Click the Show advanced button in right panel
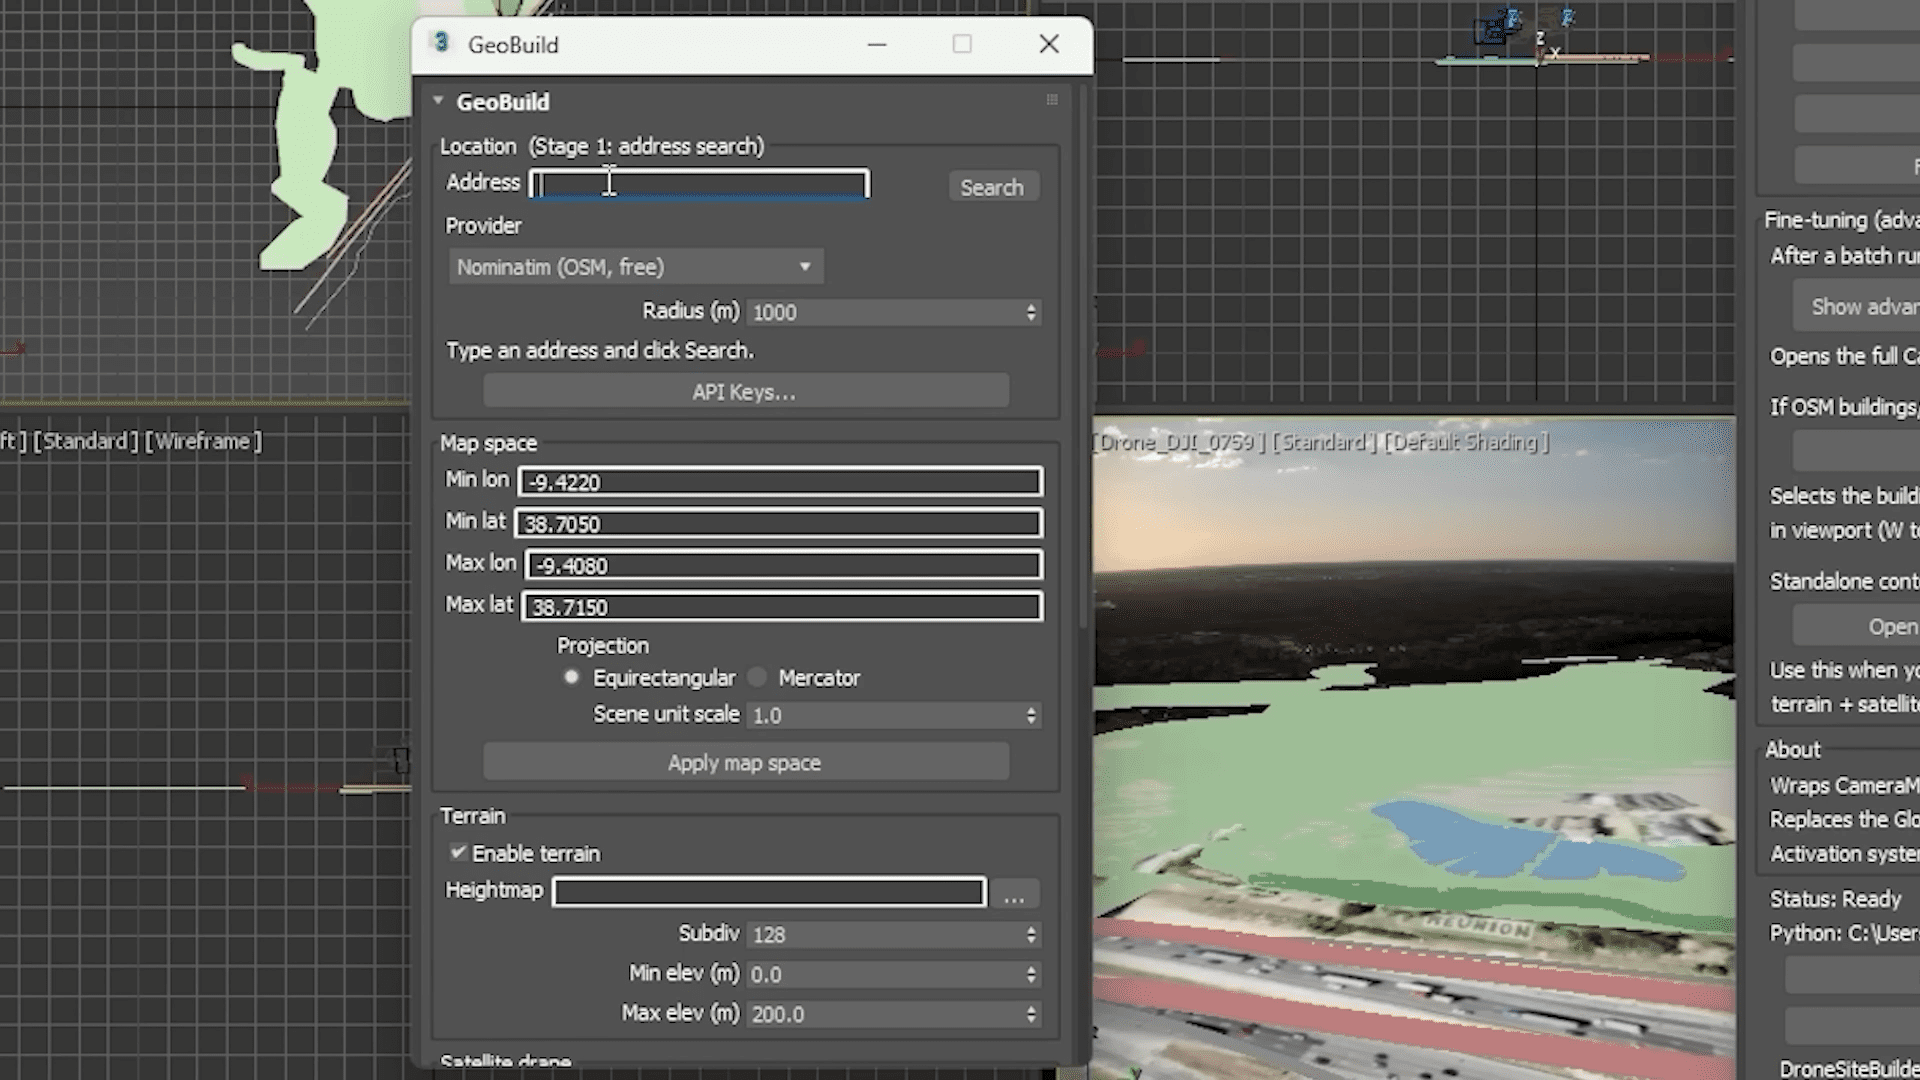 coord(1857,307)
